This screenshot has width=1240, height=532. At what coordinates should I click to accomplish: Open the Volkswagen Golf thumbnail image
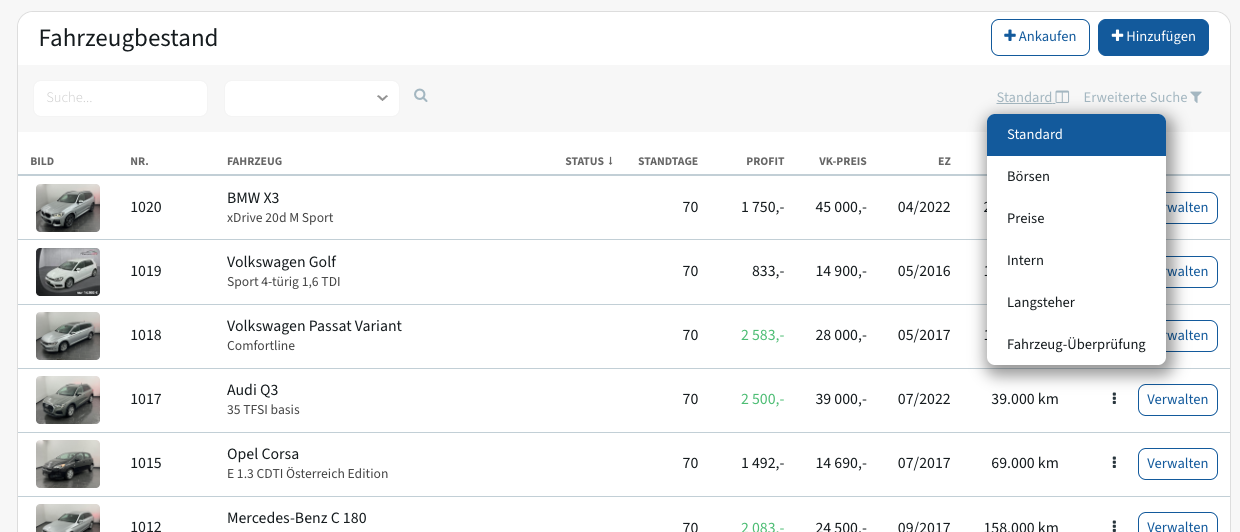coord(68,272)
